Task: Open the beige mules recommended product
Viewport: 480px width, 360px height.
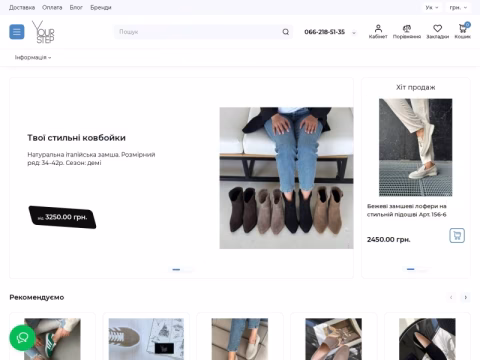Action: (x=333, y=339)
